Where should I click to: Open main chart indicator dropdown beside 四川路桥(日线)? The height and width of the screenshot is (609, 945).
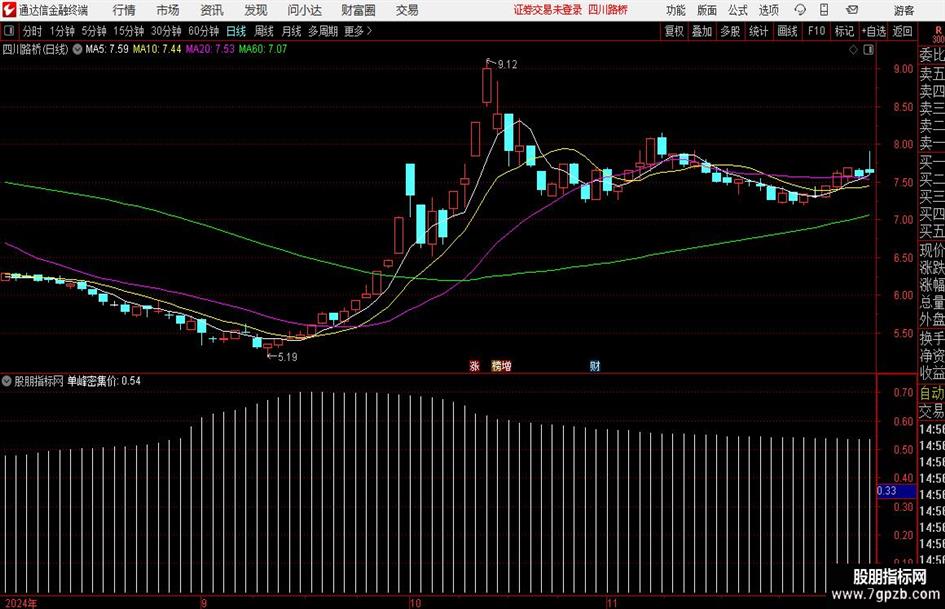(77, 49)
